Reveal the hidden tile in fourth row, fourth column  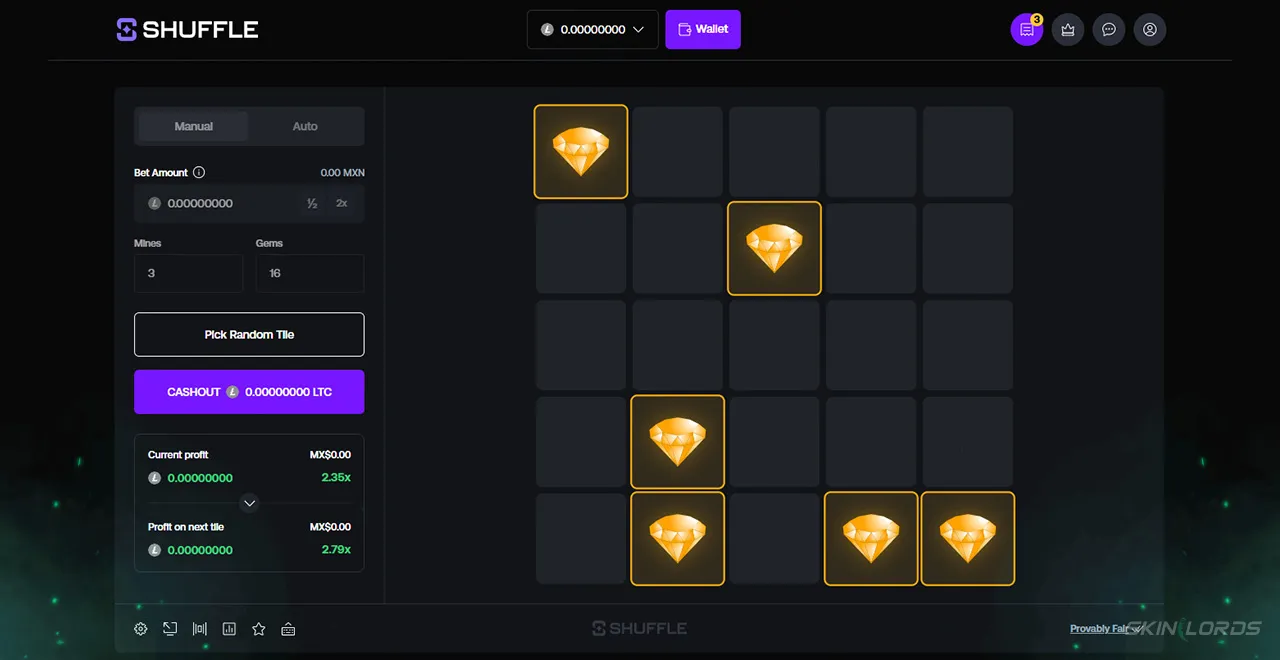pos(871,442)
